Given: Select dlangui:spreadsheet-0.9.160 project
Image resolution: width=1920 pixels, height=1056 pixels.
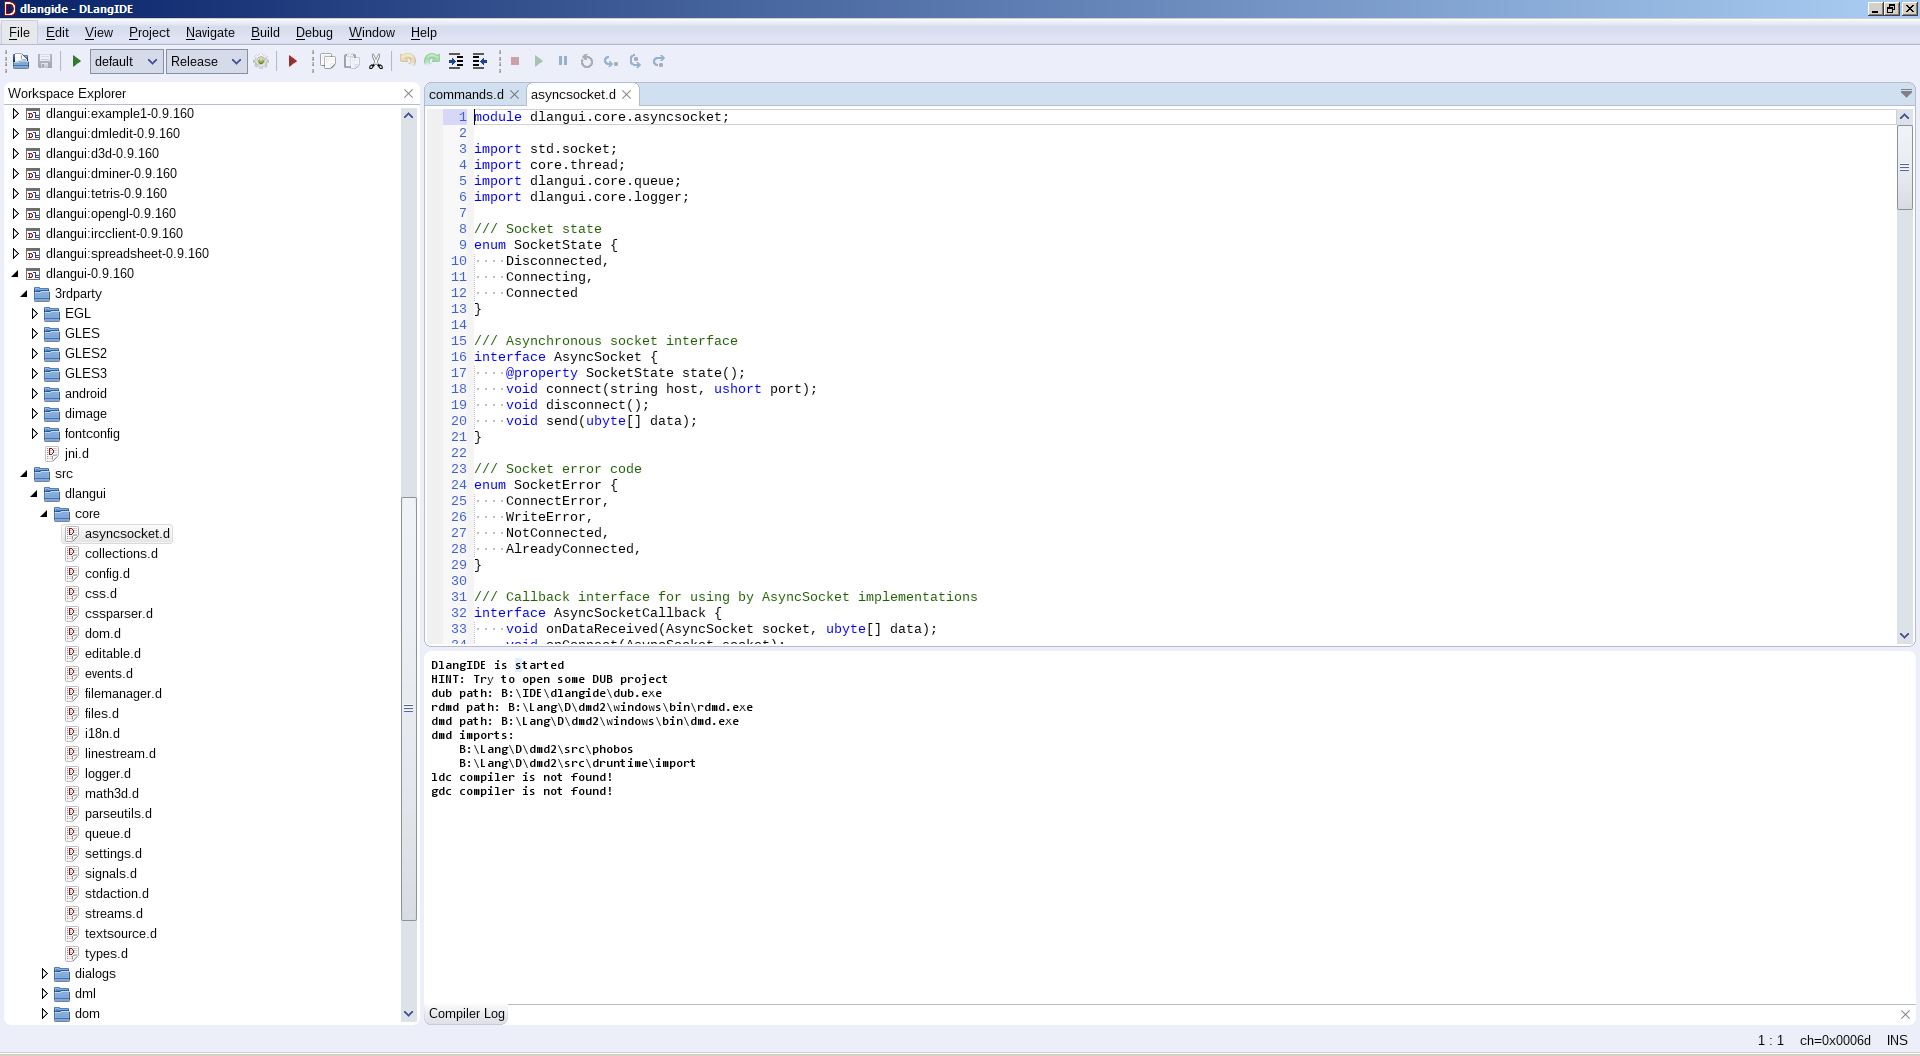Looking at the screenshot, I should [x=127, y=253].
